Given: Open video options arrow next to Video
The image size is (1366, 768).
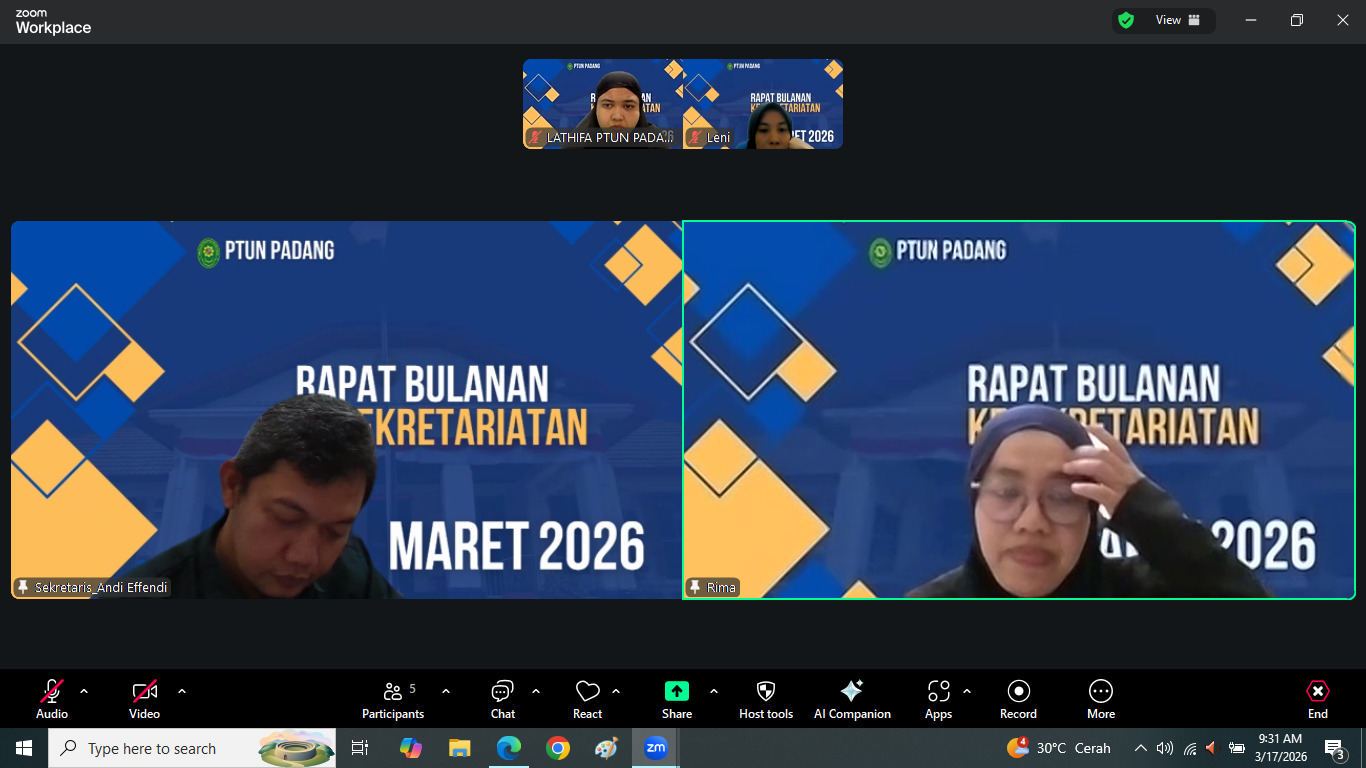Looking at the screenshot, I should (x=182, y=691).
